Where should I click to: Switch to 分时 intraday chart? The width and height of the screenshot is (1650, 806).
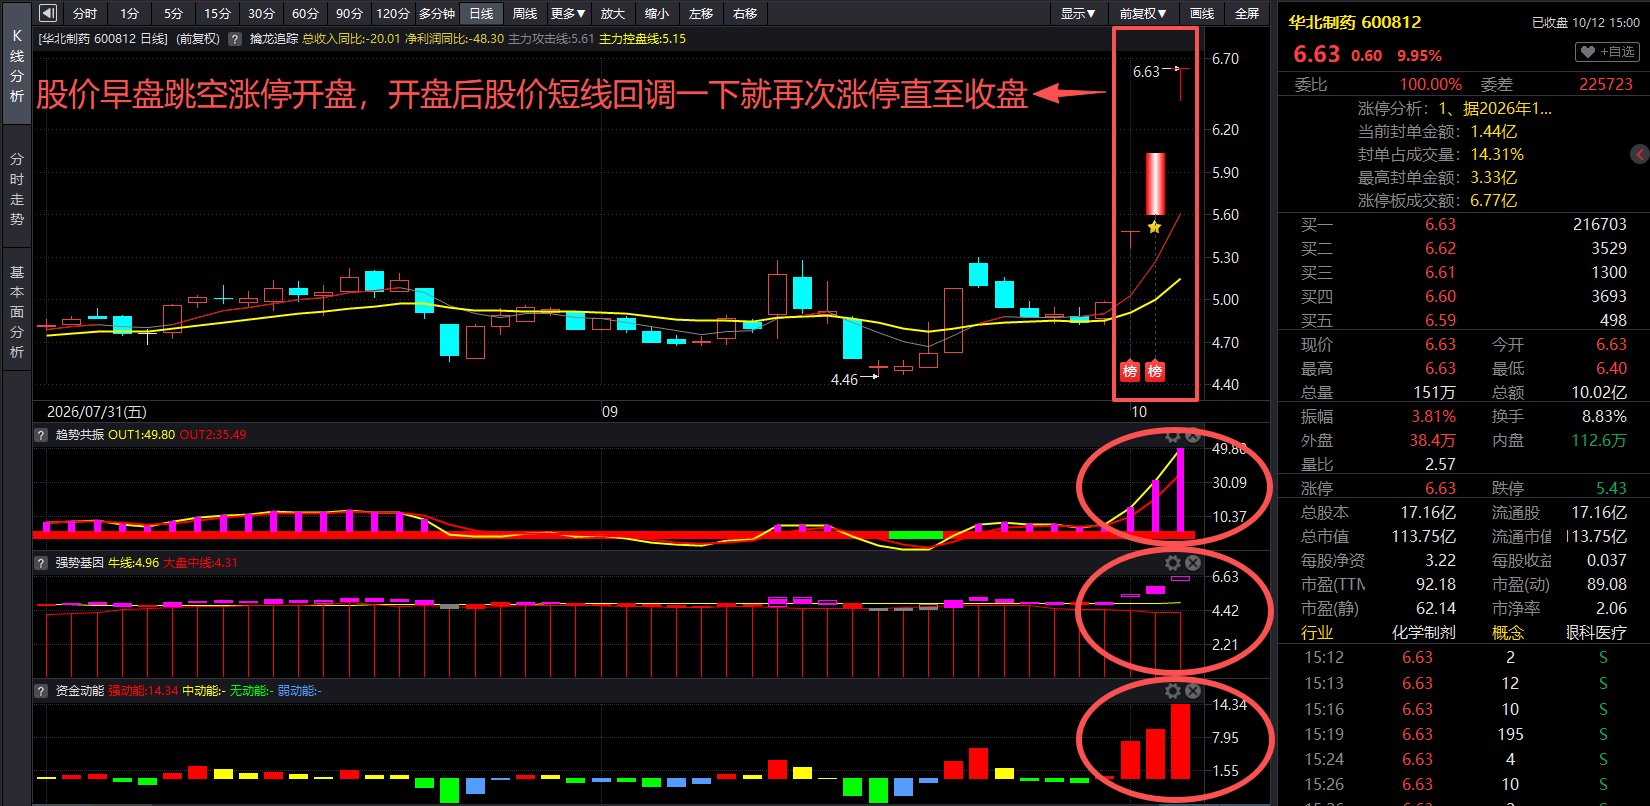(85, 13)
